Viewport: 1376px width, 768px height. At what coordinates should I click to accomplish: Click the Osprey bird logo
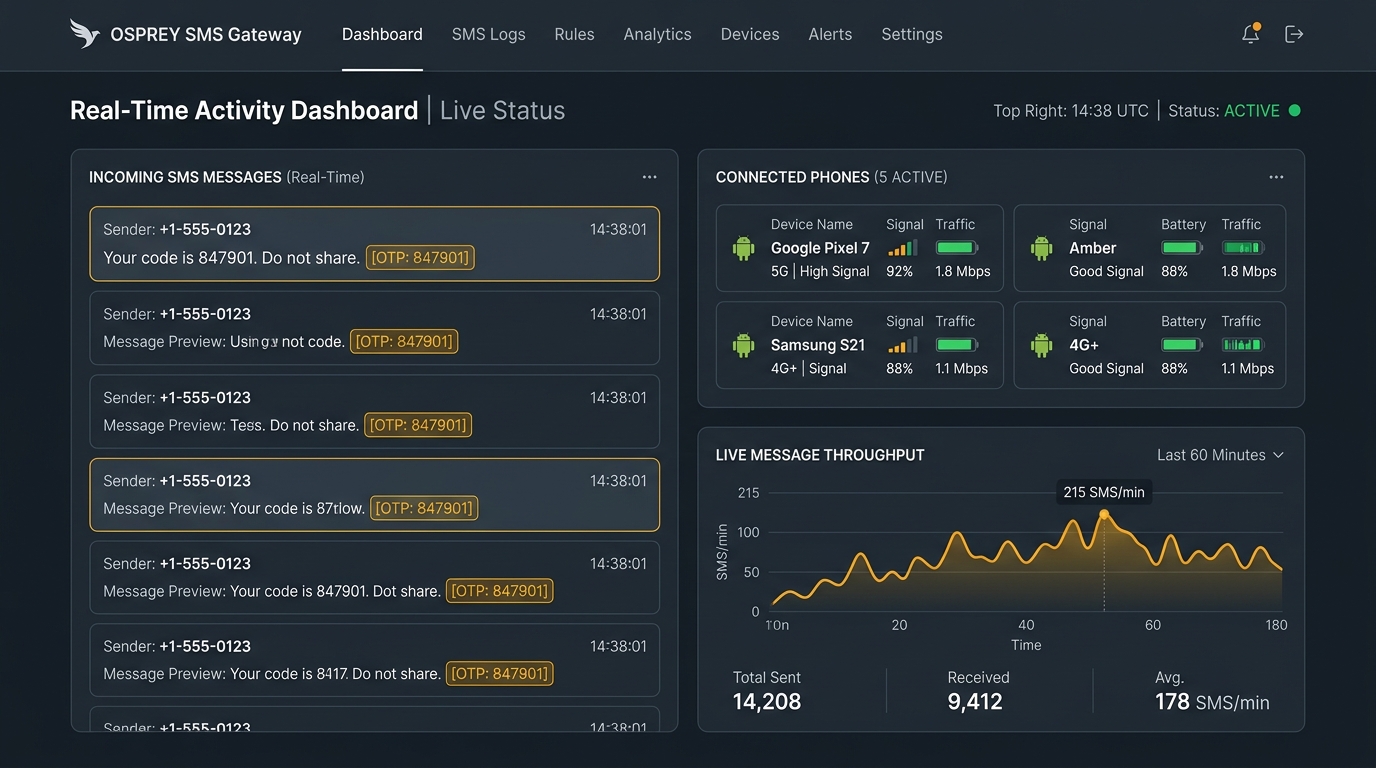point(84,33)
